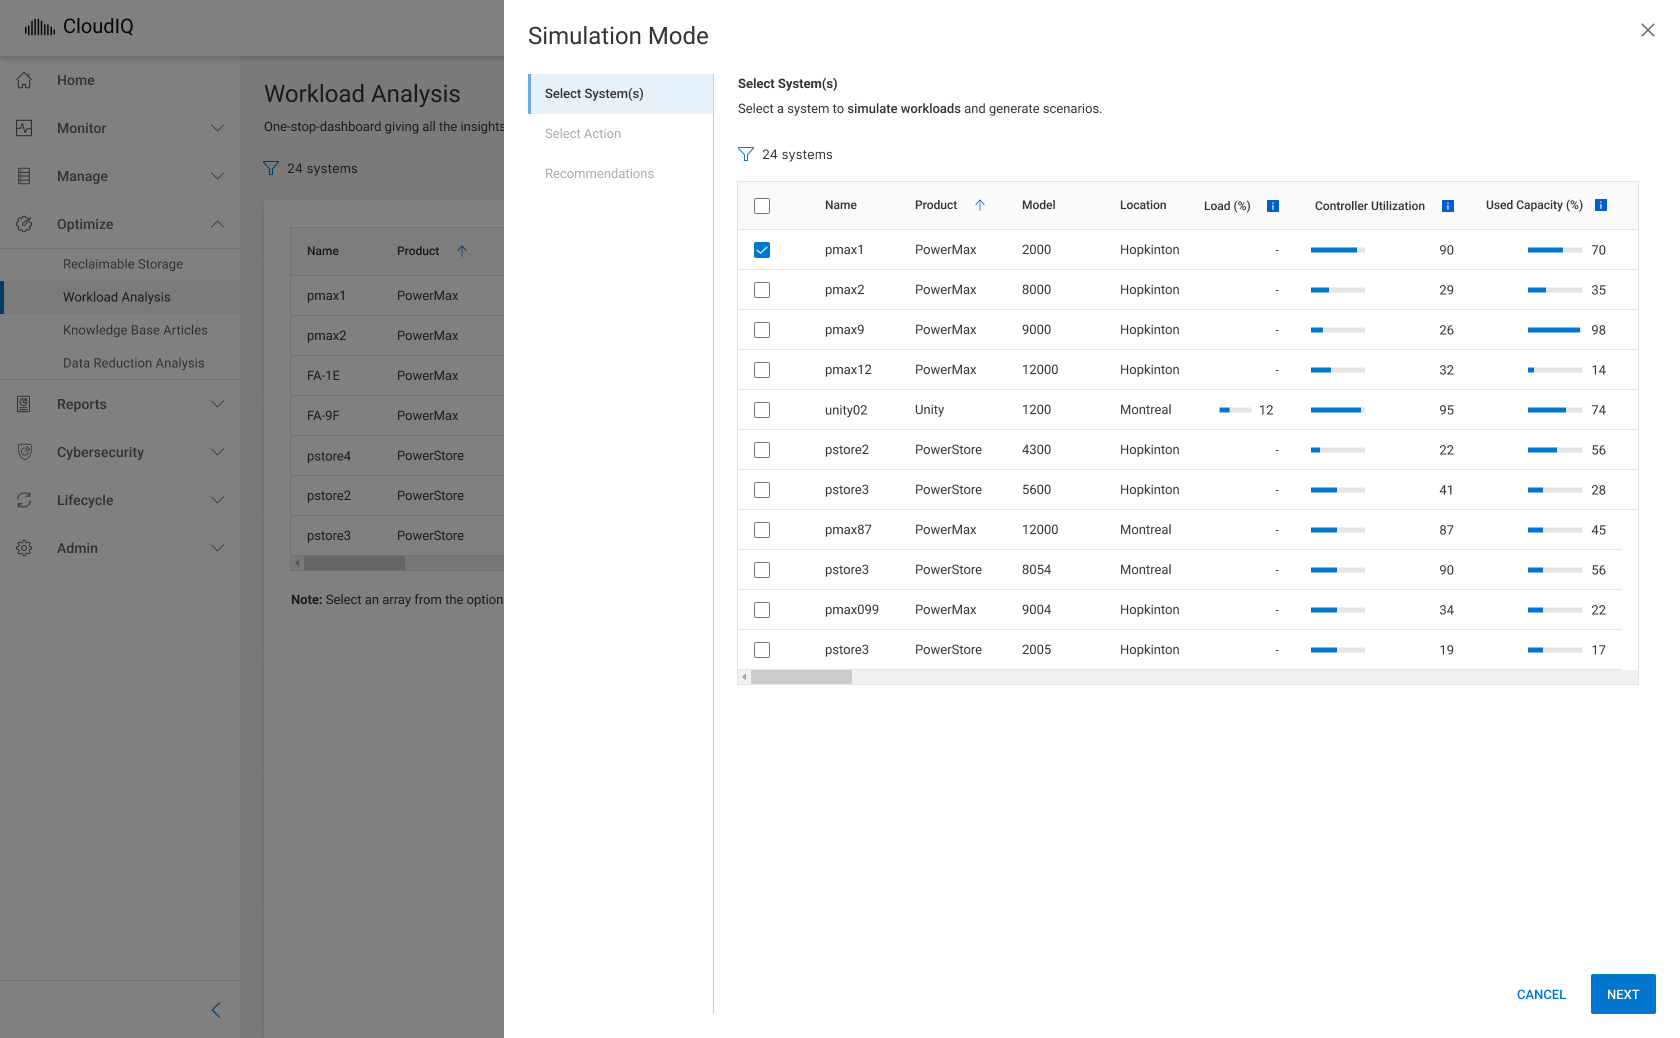
Task: Click pstore4 row in background table
Action: pos(397,456)
